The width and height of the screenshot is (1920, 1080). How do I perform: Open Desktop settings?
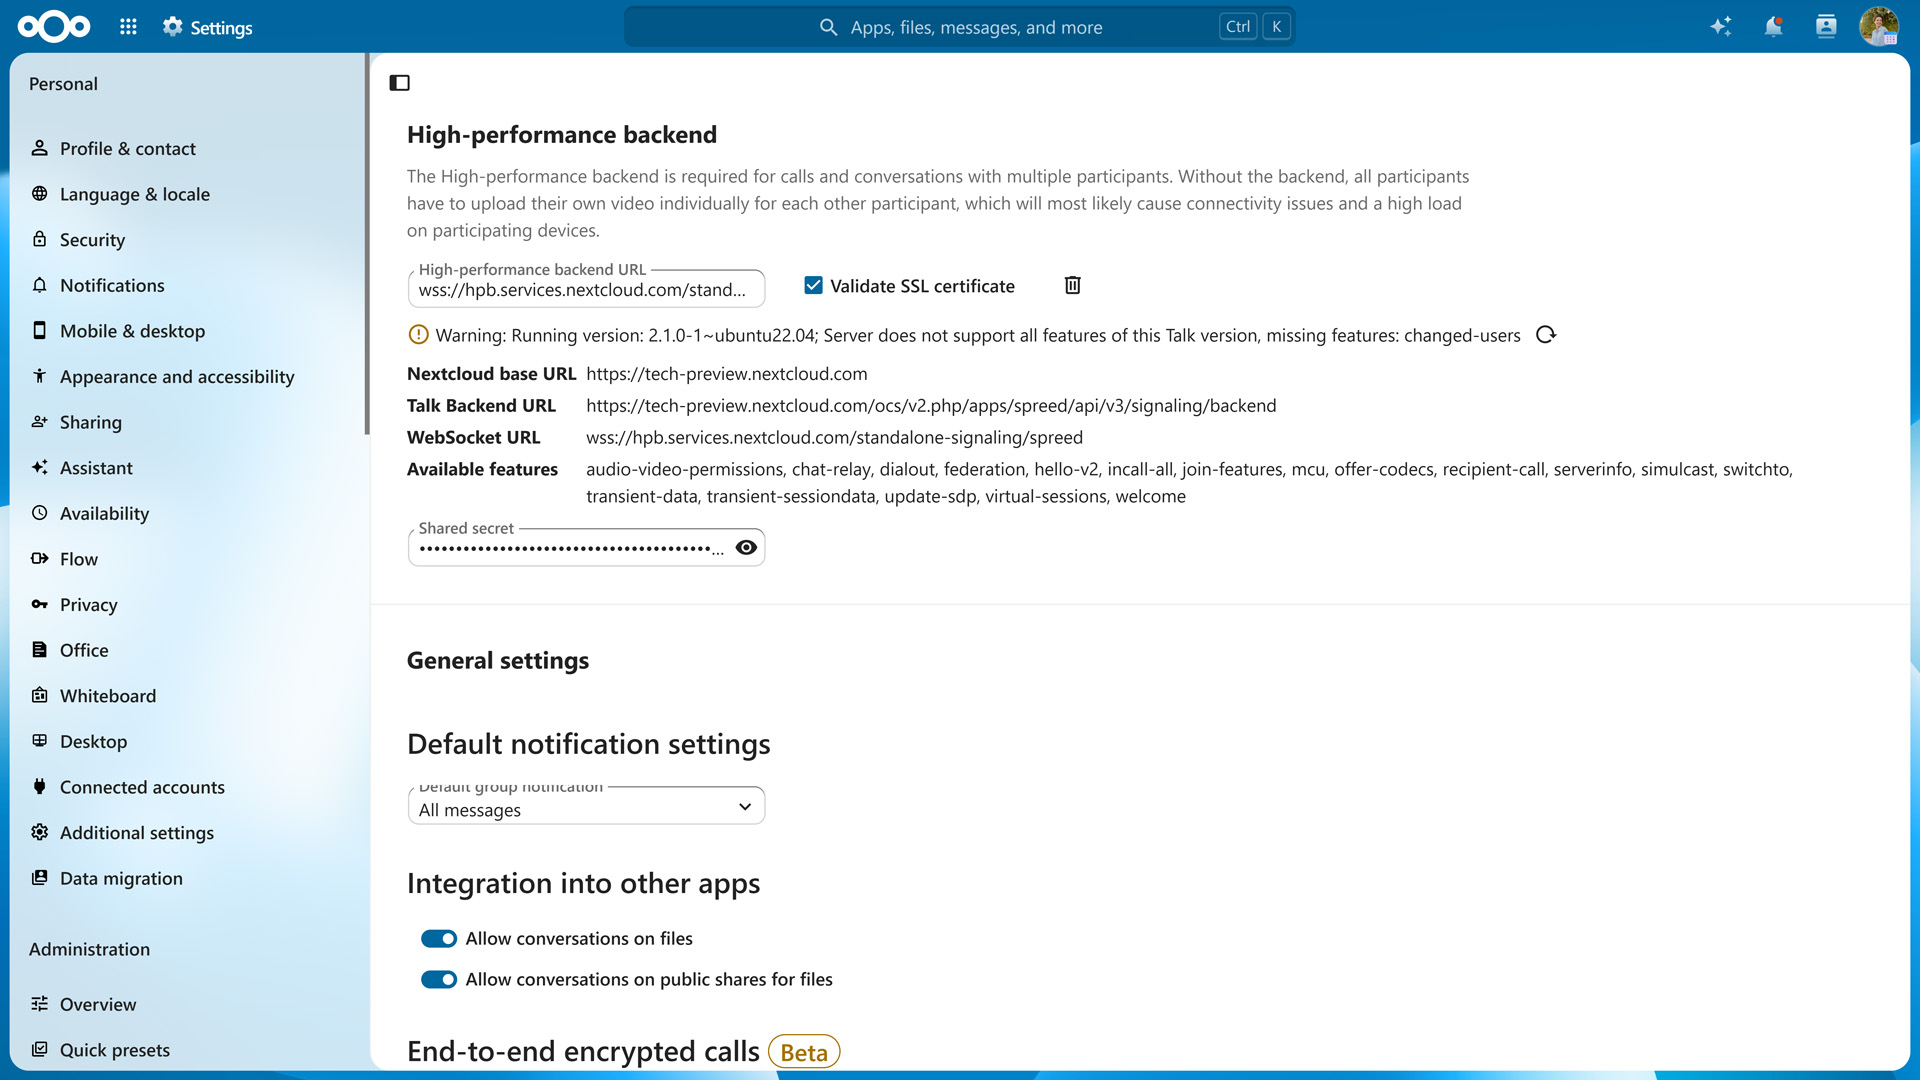188,742
